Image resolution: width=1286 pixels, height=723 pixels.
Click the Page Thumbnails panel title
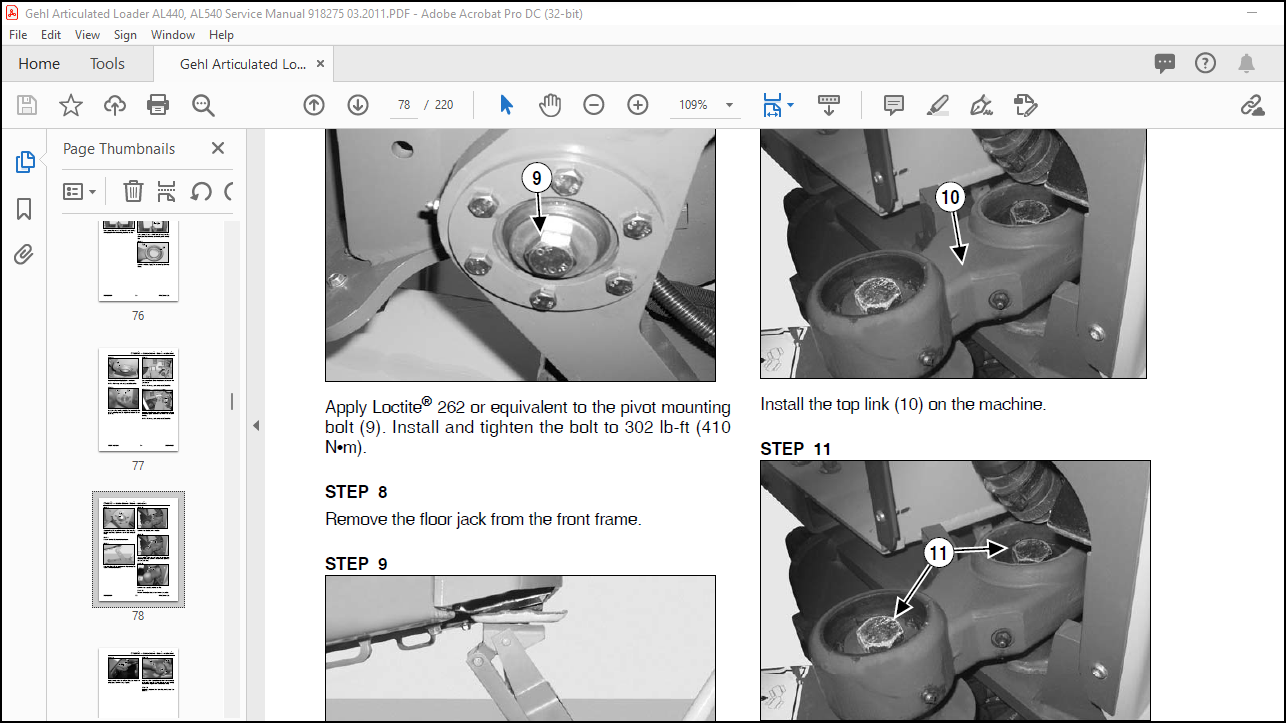119,148
